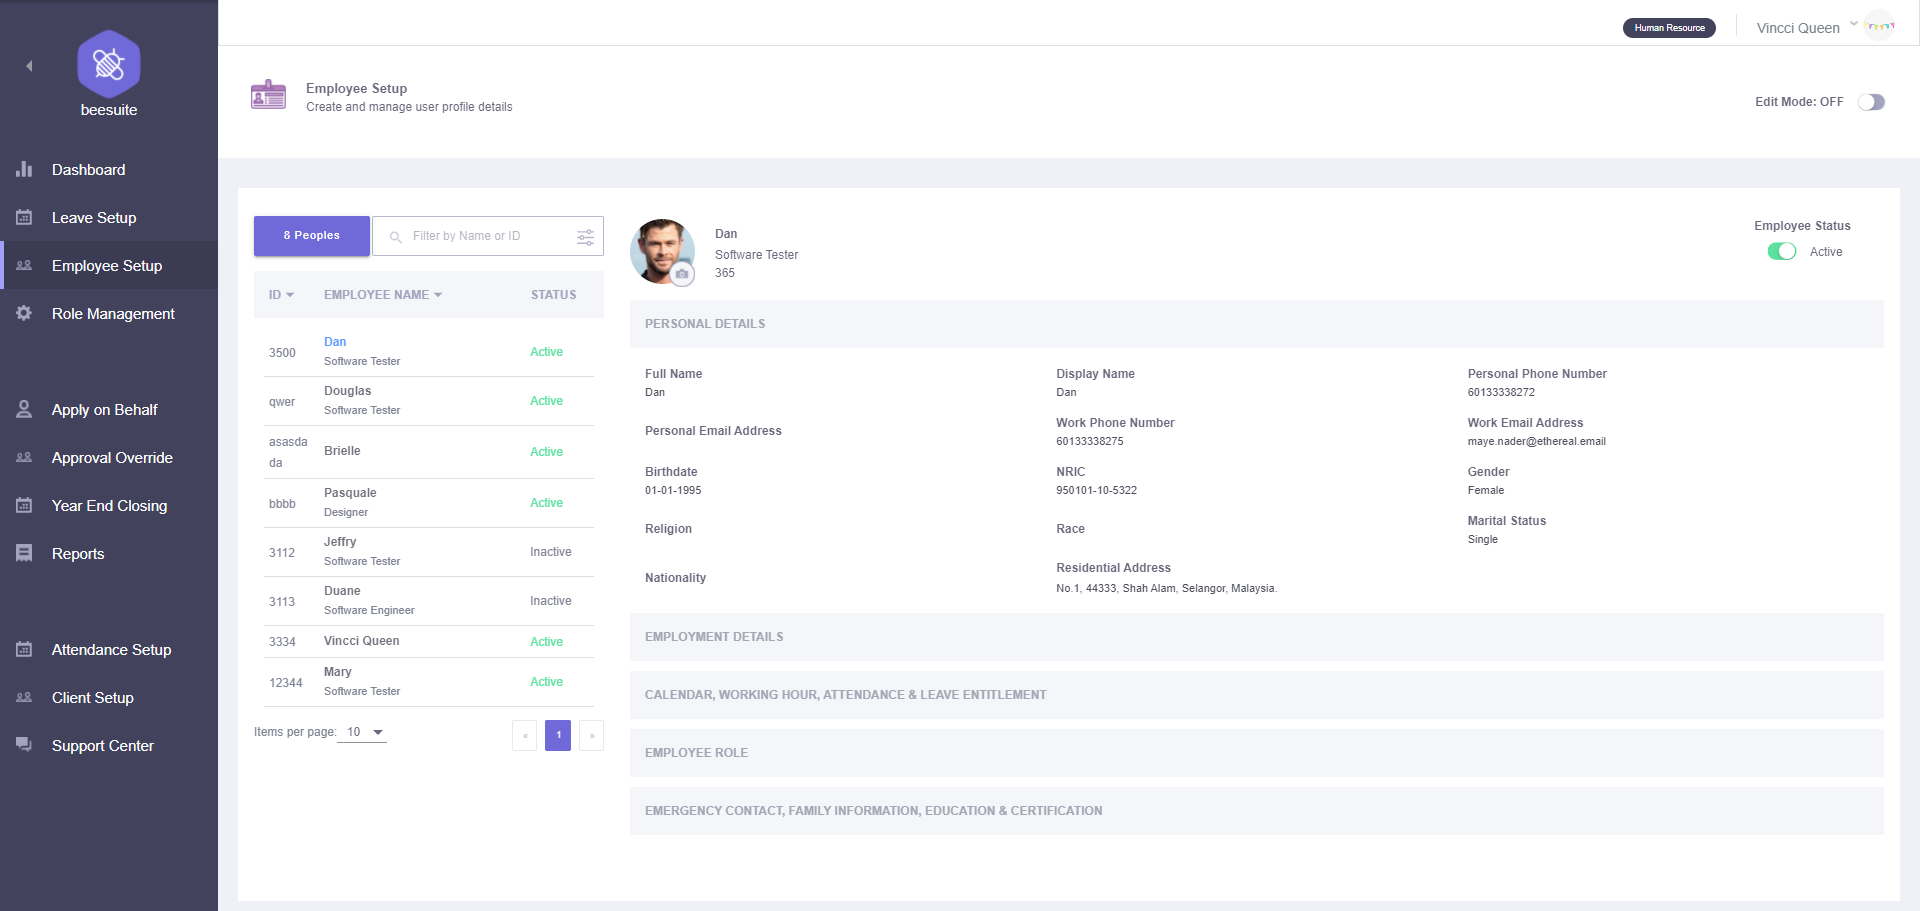Click Dan's profile photo thumbnail
This screenshot has height=911, width=1920.
click(662, 251)
